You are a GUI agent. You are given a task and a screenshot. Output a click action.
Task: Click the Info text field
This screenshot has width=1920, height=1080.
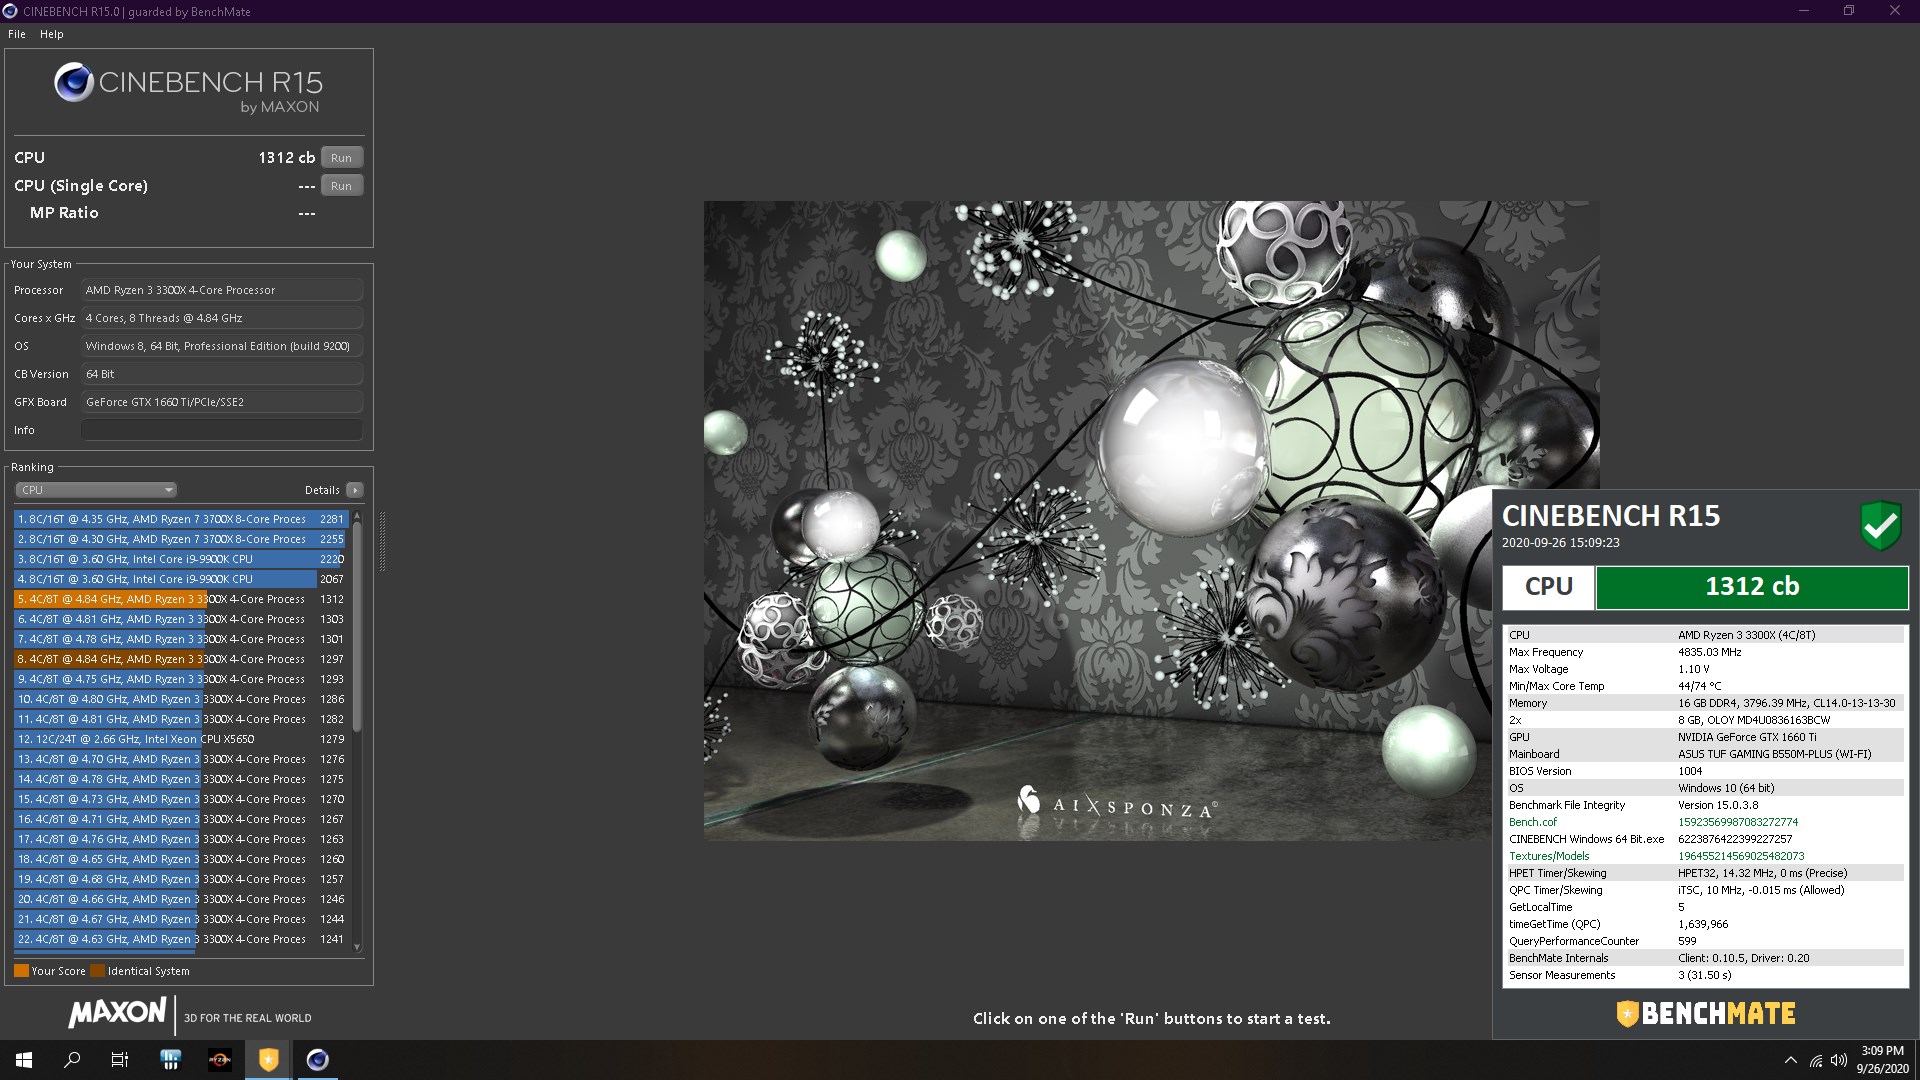pyautogui.click(x=222, y=430)
